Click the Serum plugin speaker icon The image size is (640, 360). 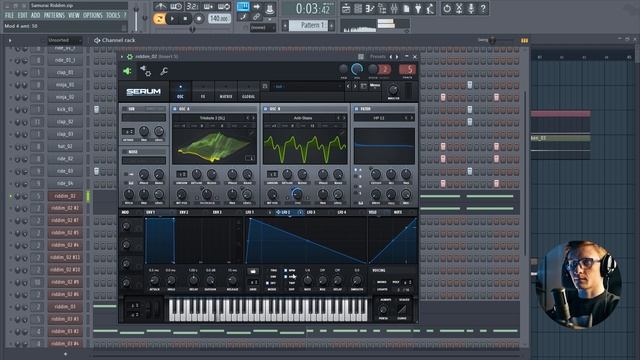click(x=127, y=71)
